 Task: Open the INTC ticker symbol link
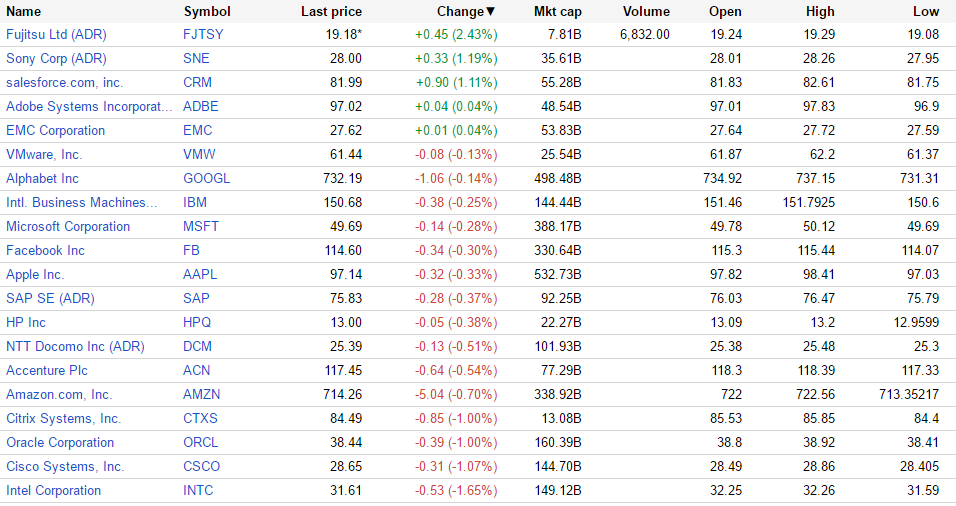198,490
